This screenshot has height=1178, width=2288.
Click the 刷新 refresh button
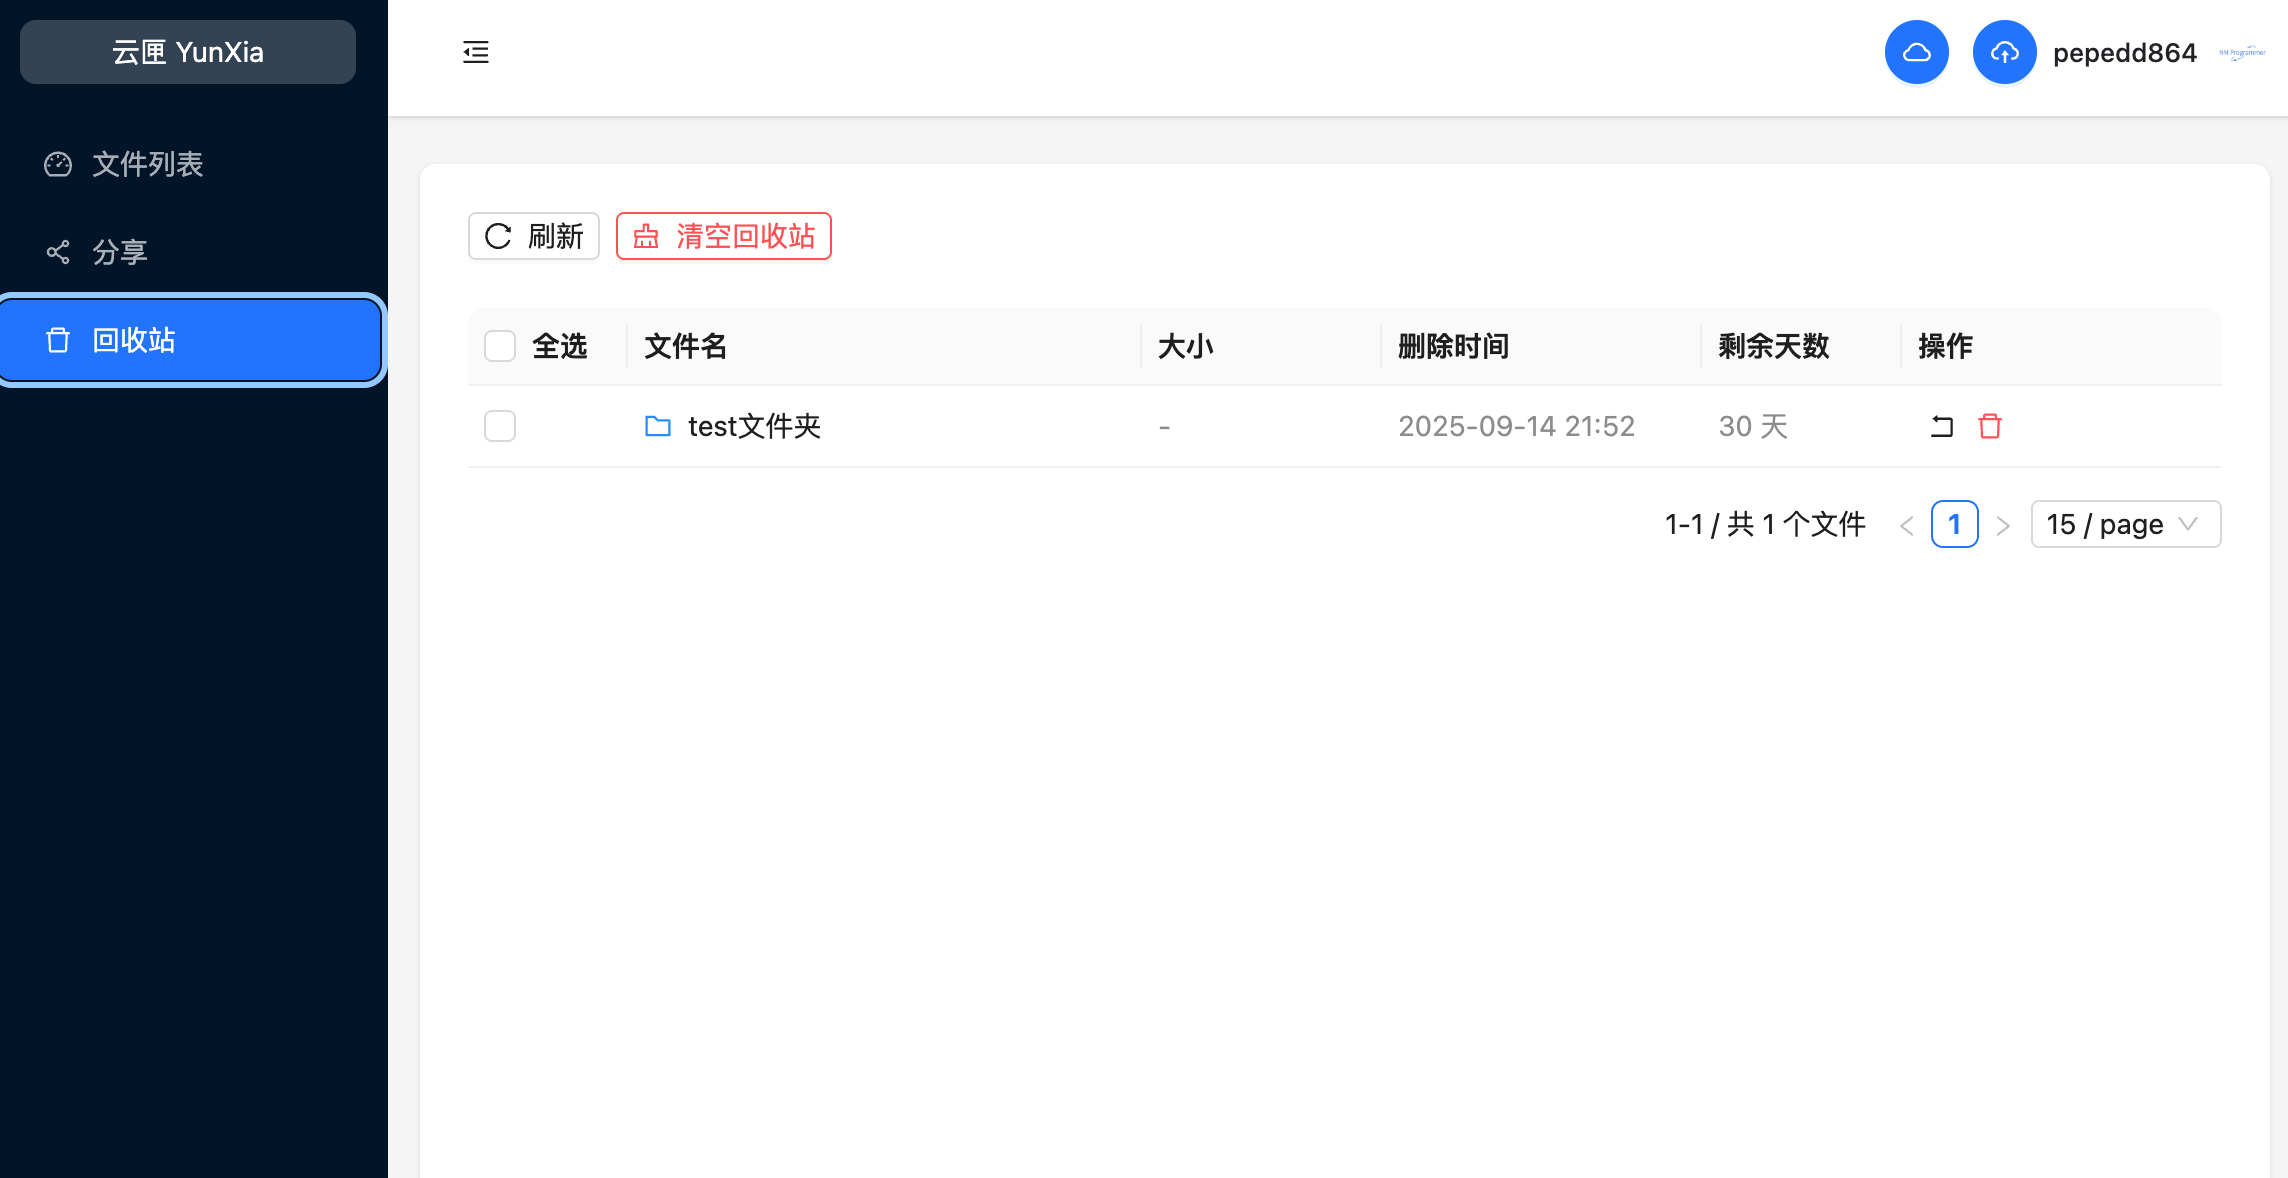(534, 236)
